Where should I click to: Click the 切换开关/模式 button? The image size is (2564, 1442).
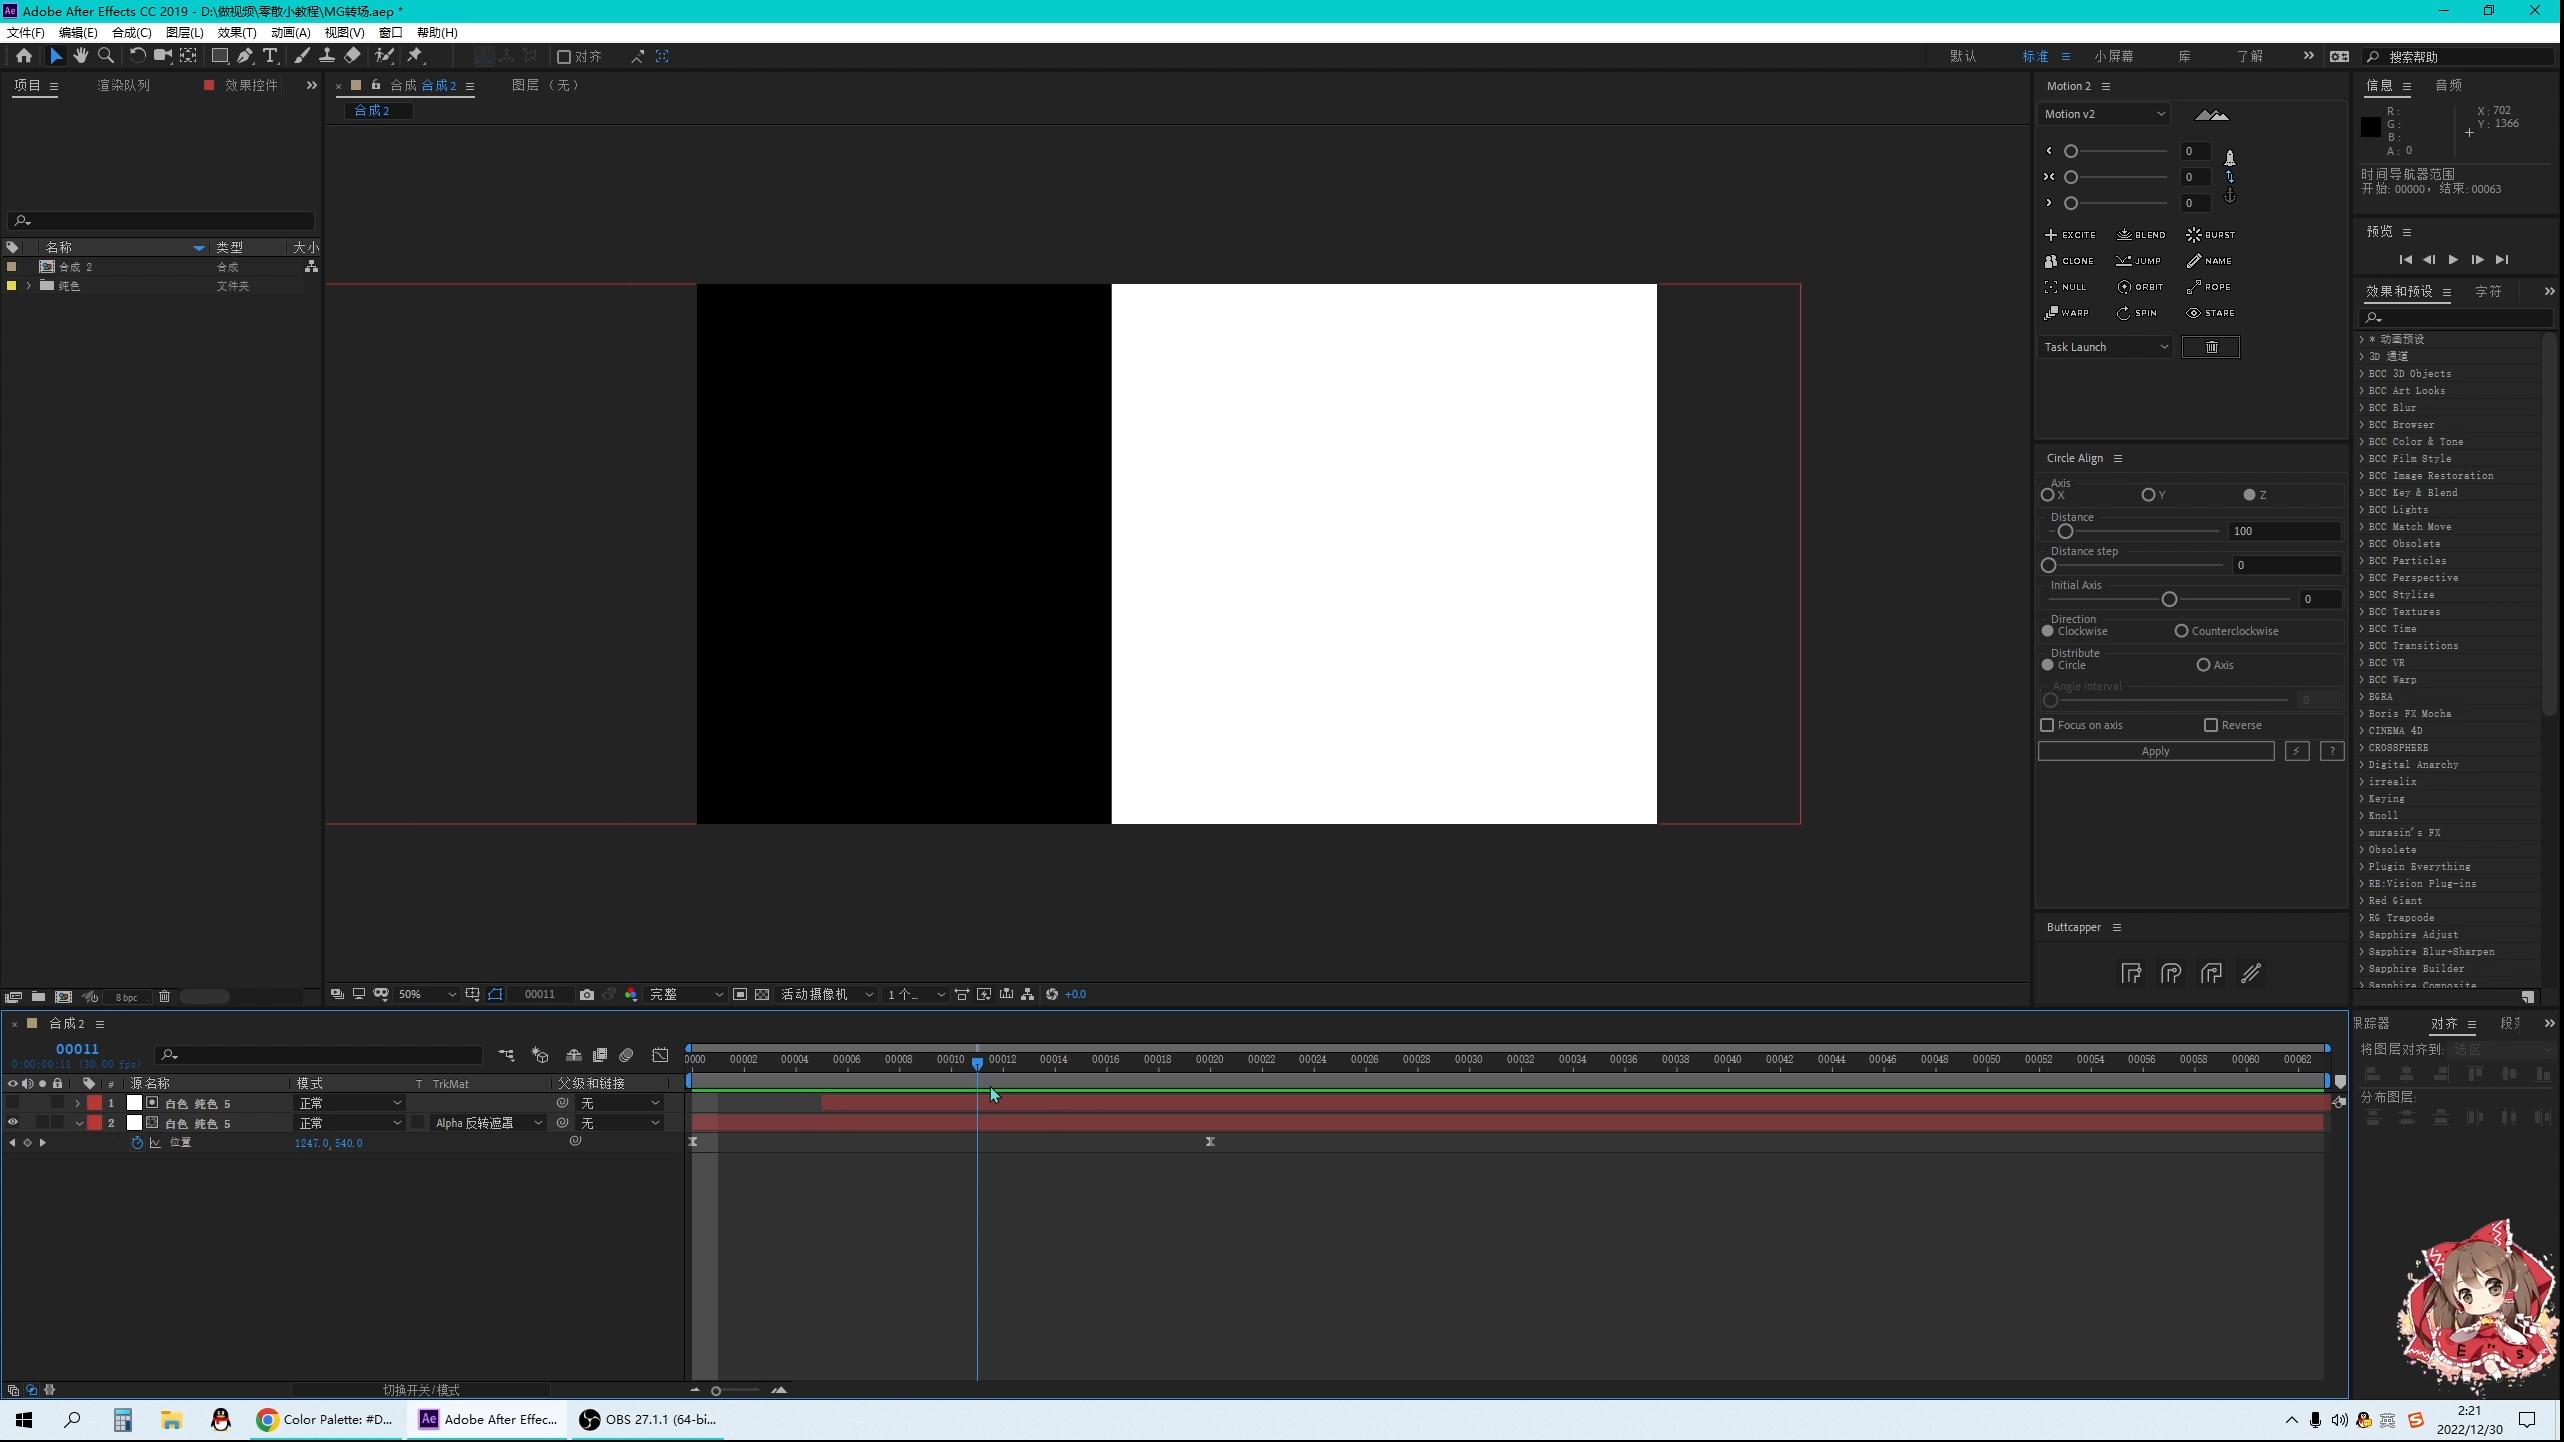(421, 1390)
